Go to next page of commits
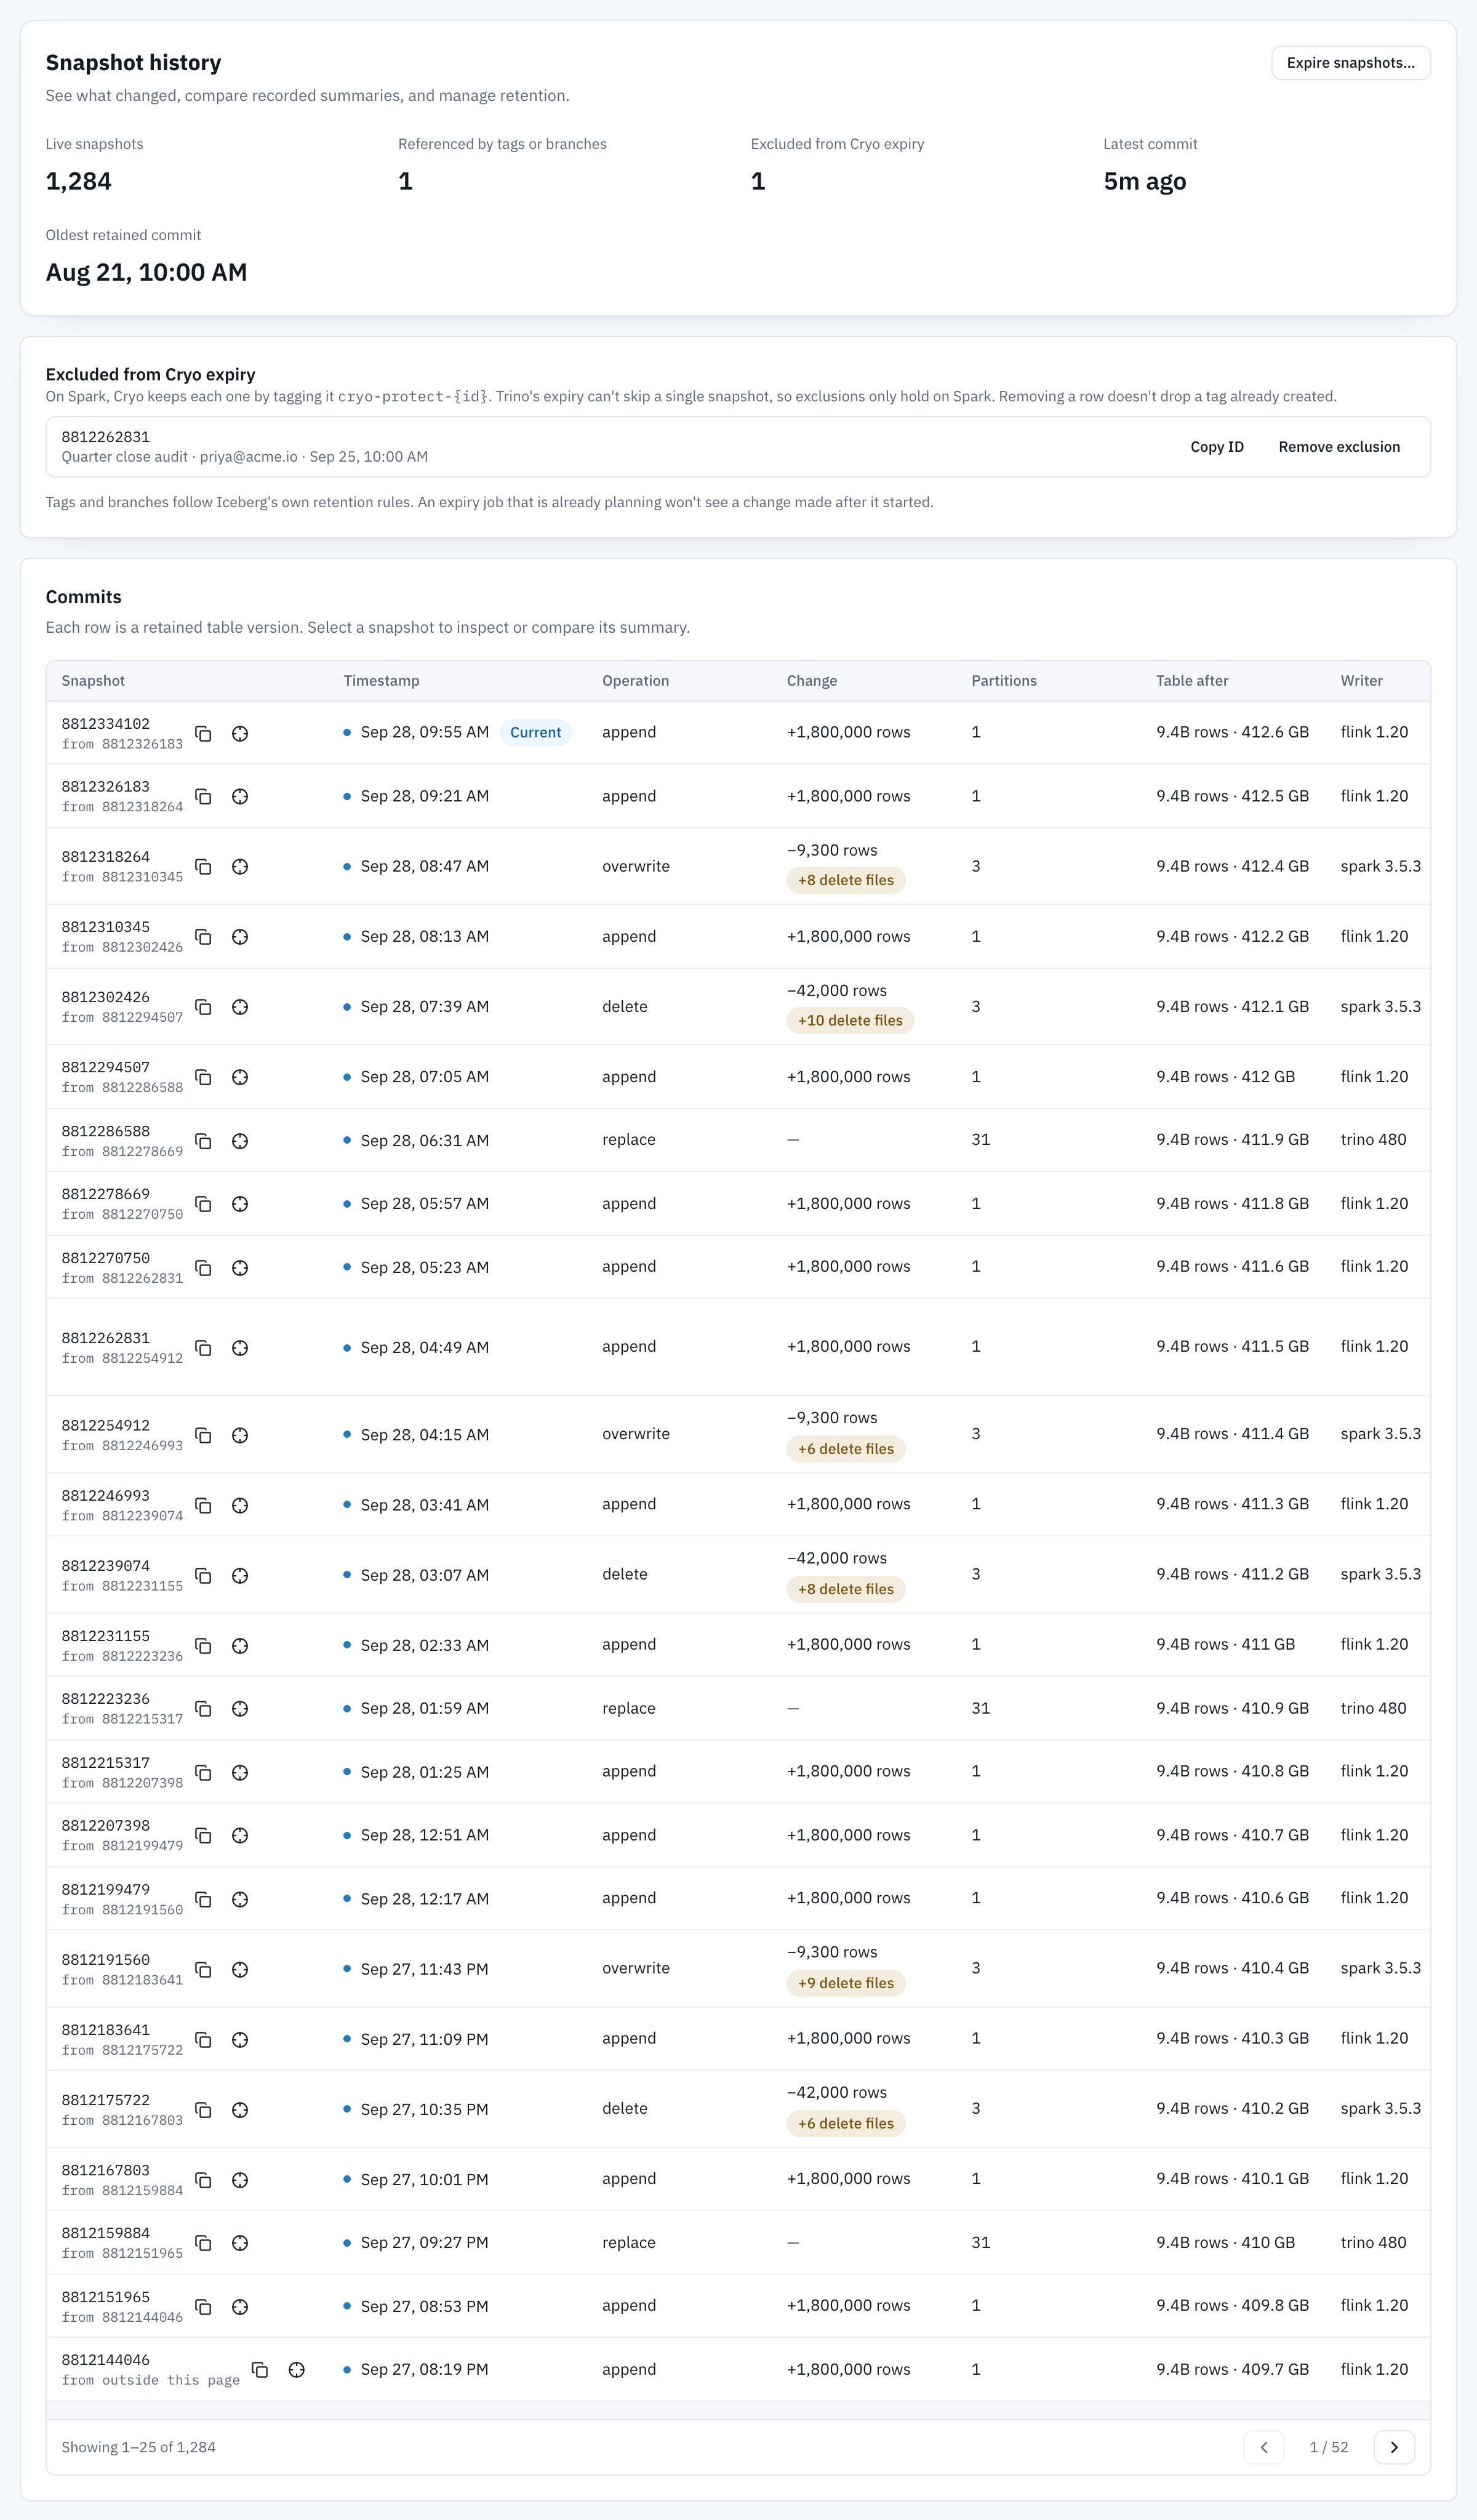This screenshot has height=2520, width=1477. coord(1394,2447)
